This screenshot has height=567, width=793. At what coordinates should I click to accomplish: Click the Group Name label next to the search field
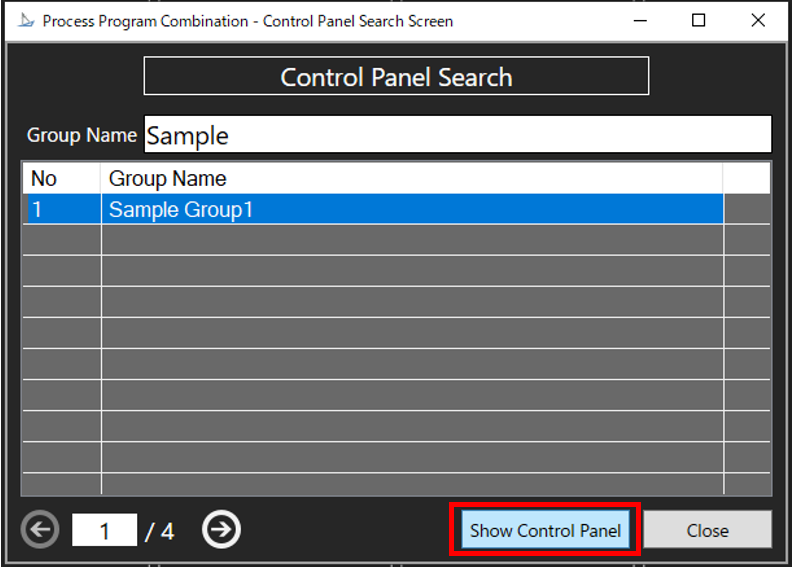point(81,135)
